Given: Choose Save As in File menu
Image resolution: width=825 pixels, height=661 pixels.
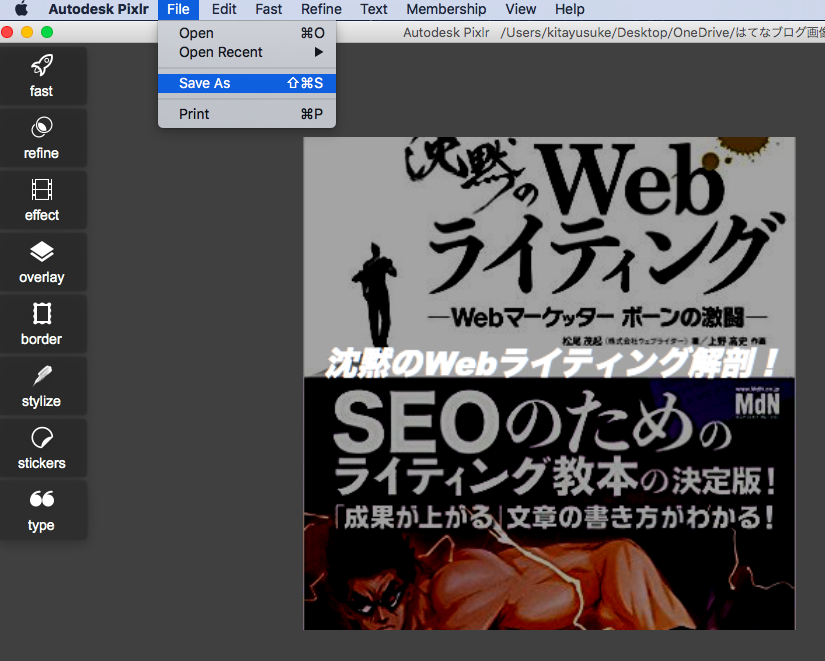Looking at the screenshot, I should 247,83.
